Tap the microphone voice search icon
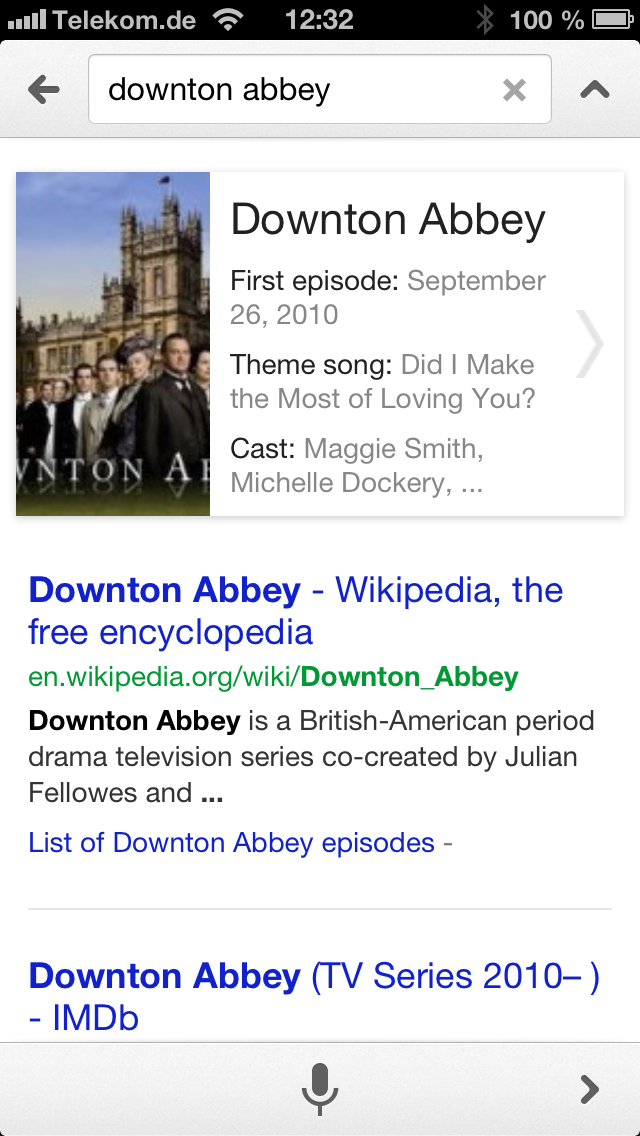The image size is (640, 1136). (x=320, y=1088)
